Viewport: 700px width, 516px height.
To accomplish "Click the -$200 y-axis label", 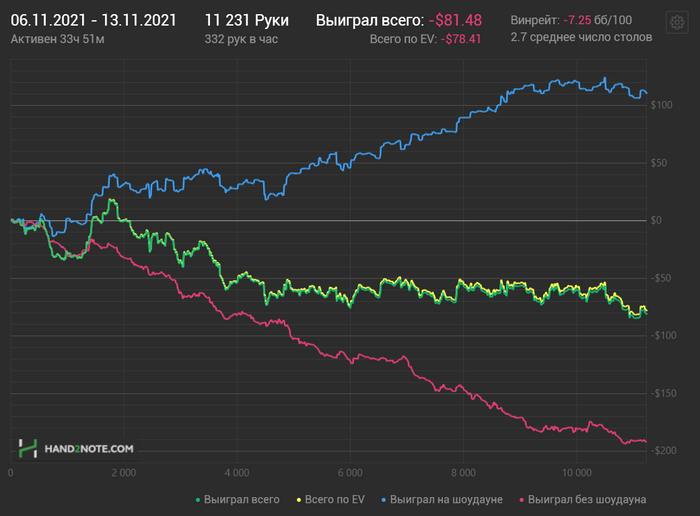I will (x=663, y=450).
